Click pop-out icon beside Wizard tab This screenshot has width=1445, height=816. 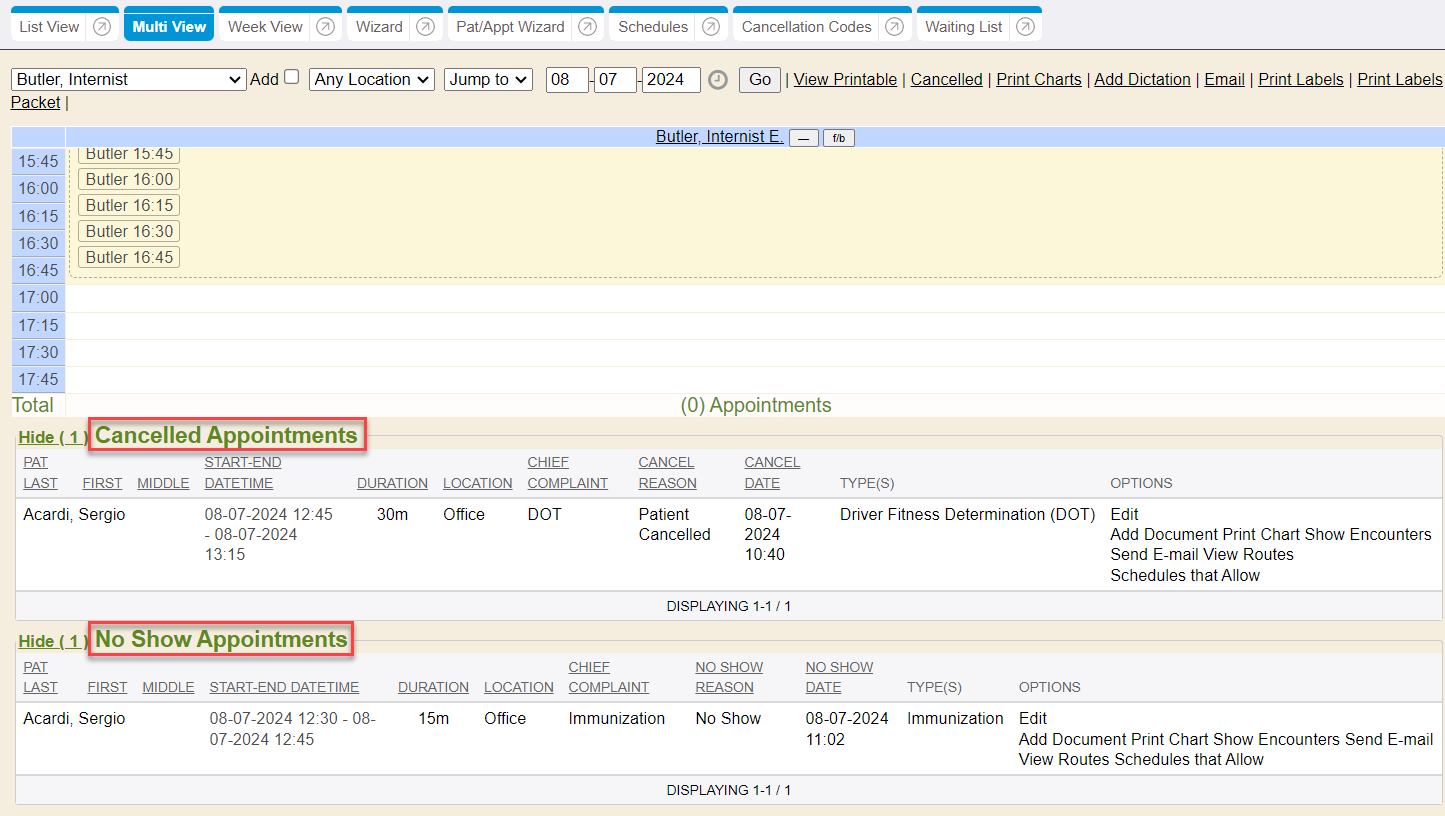[x=425, y=27]
